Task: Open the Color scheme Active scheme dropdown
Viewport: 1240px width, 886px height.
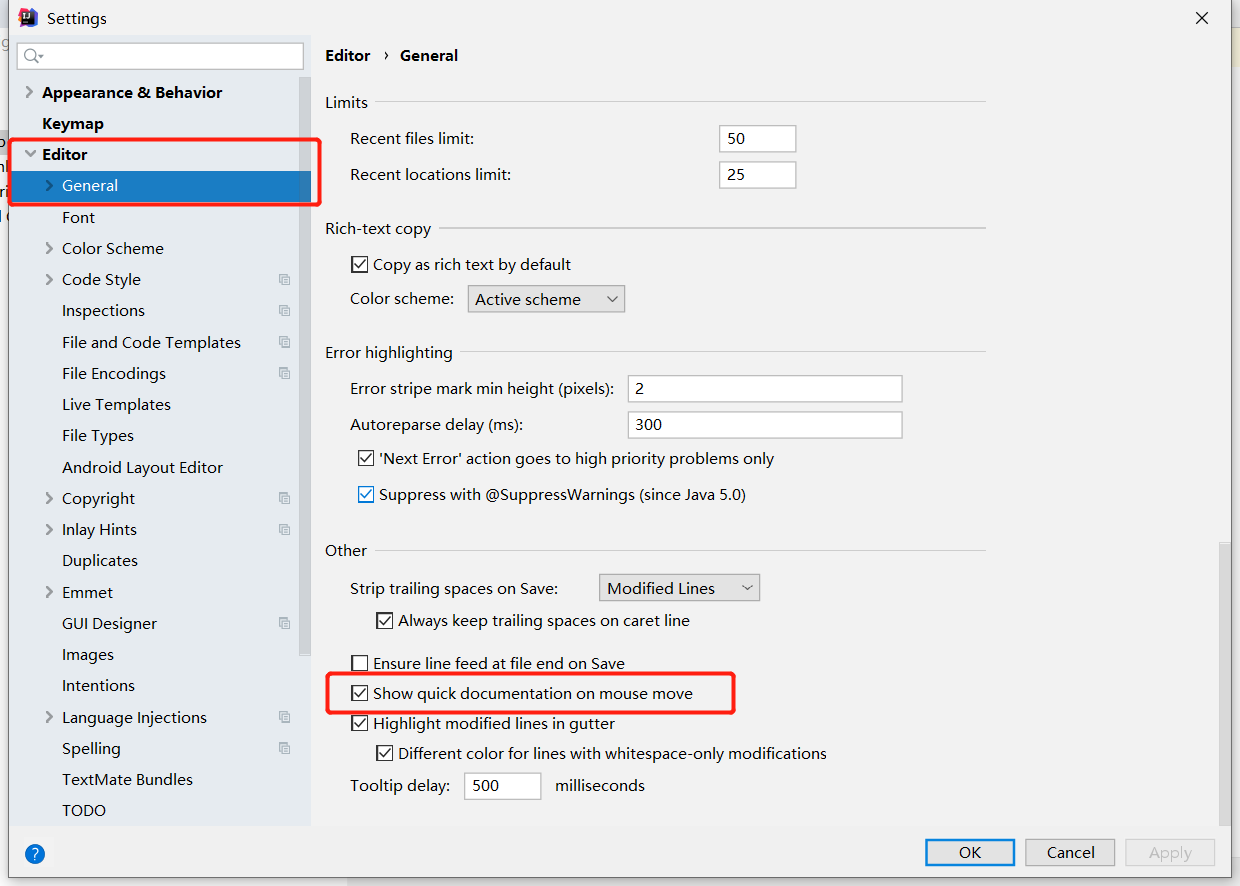Action: pos(546,299)
